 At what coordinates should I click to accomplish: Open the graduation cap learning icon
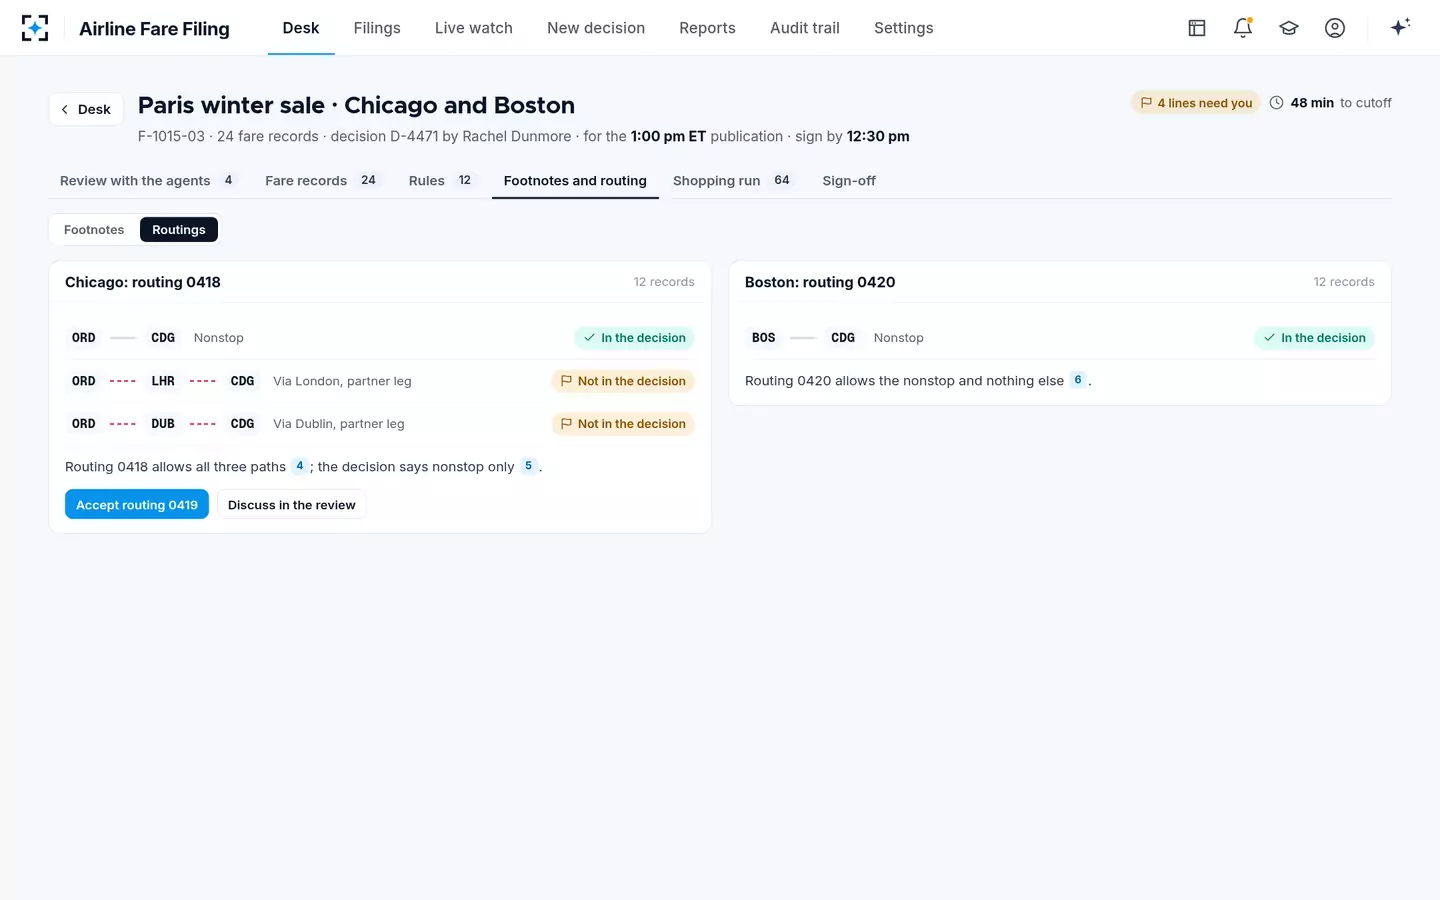(1289, 28)
